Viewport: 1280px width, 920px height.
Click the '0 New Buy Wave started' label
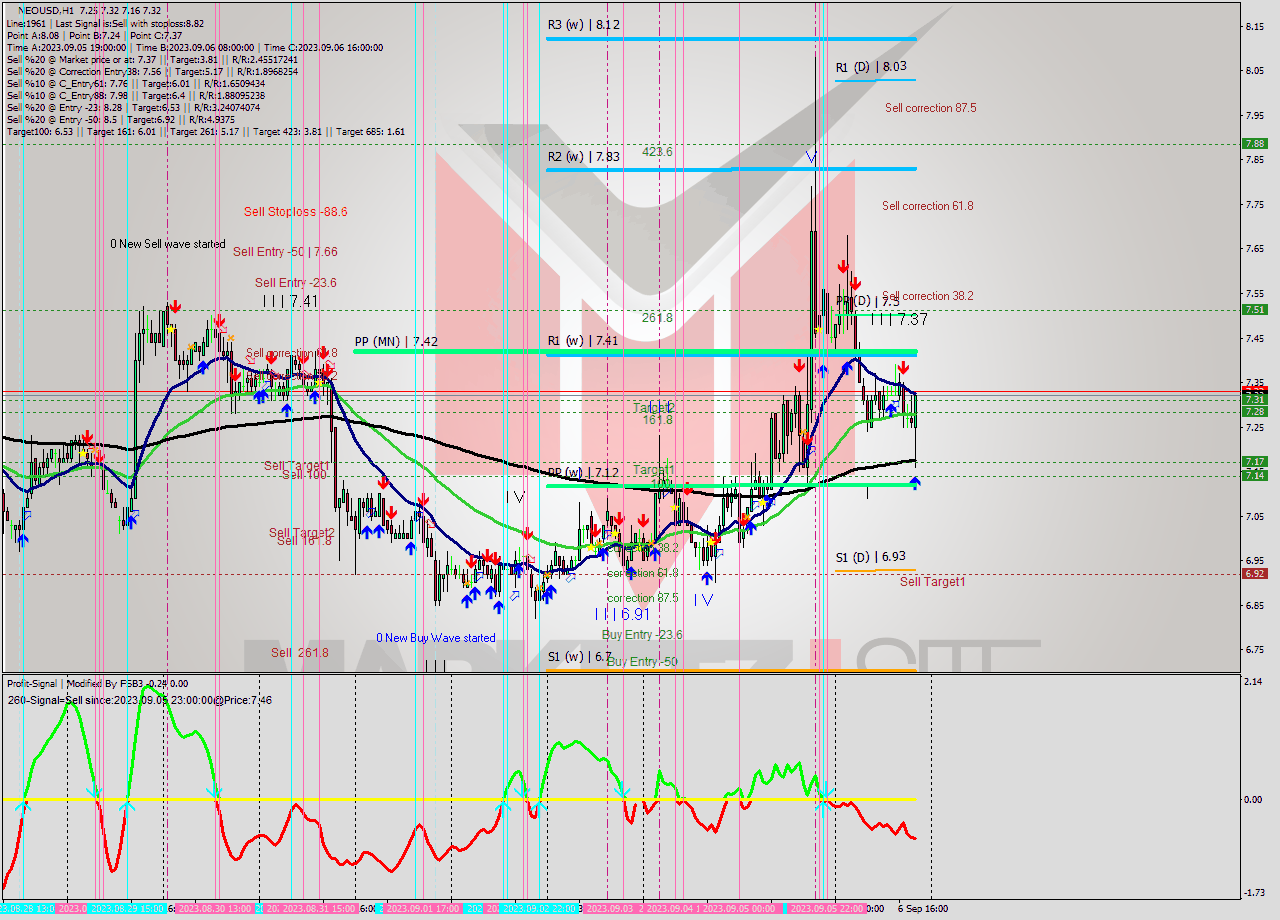[x=436, y=638]
